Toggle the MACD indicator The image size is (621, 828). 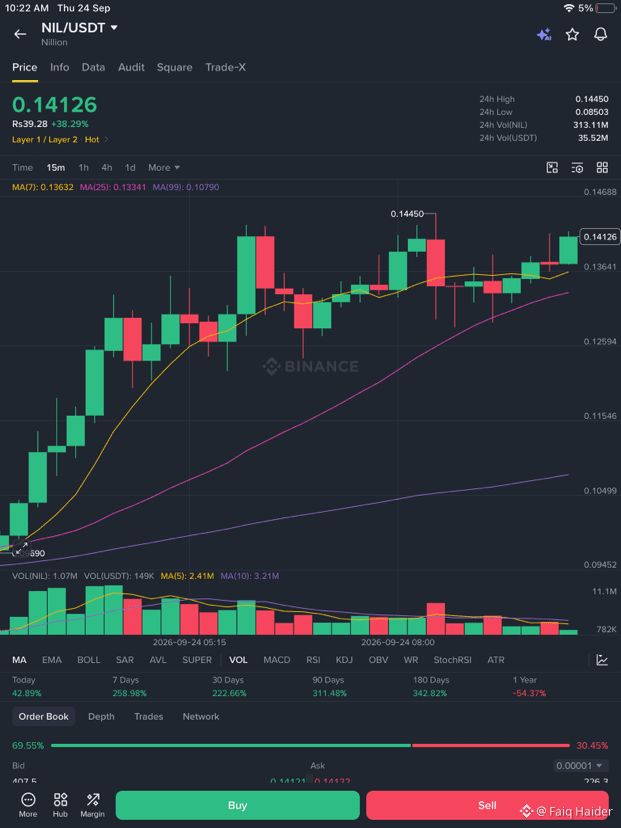coord(277,660)
